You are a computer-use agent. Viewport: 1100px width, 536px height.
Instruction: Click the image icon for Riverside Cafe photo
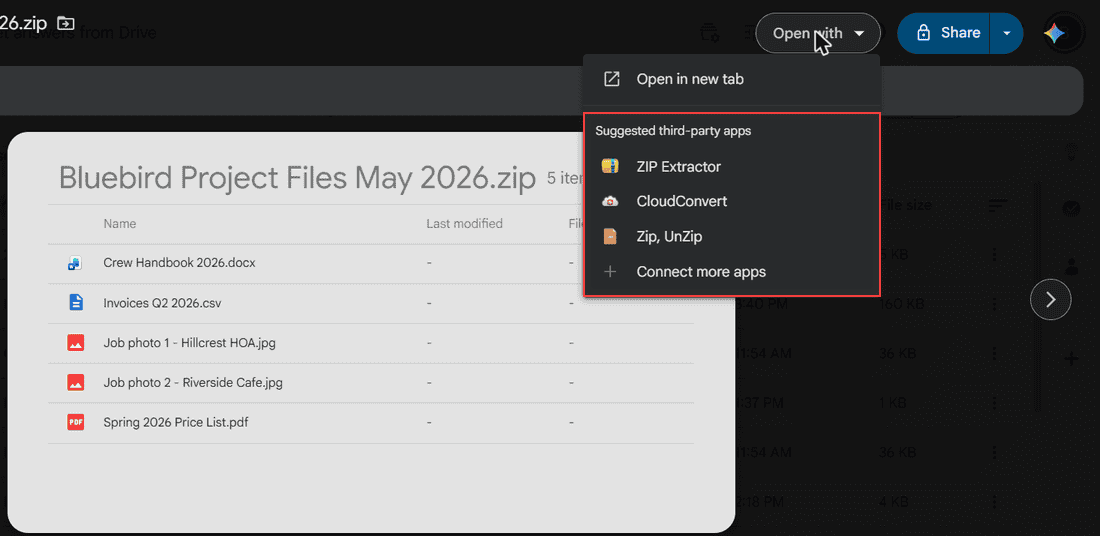pos(75,382)
